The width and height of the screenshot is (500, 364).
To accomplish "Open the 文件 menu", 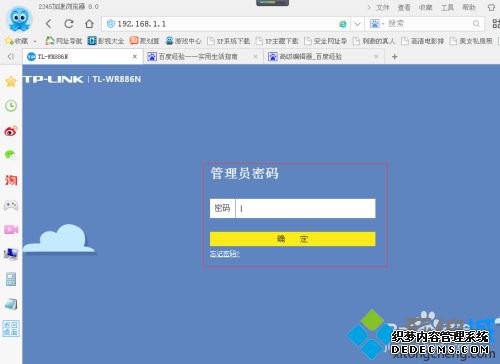I will pos(383,7).
